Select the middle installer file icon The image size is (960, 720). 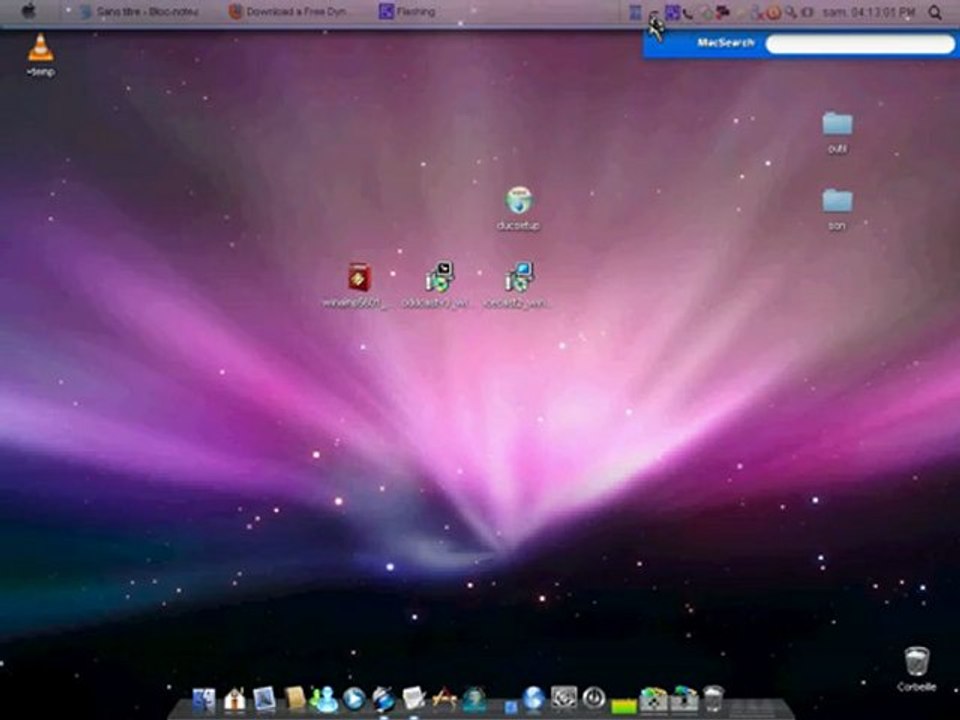[439, 277]
